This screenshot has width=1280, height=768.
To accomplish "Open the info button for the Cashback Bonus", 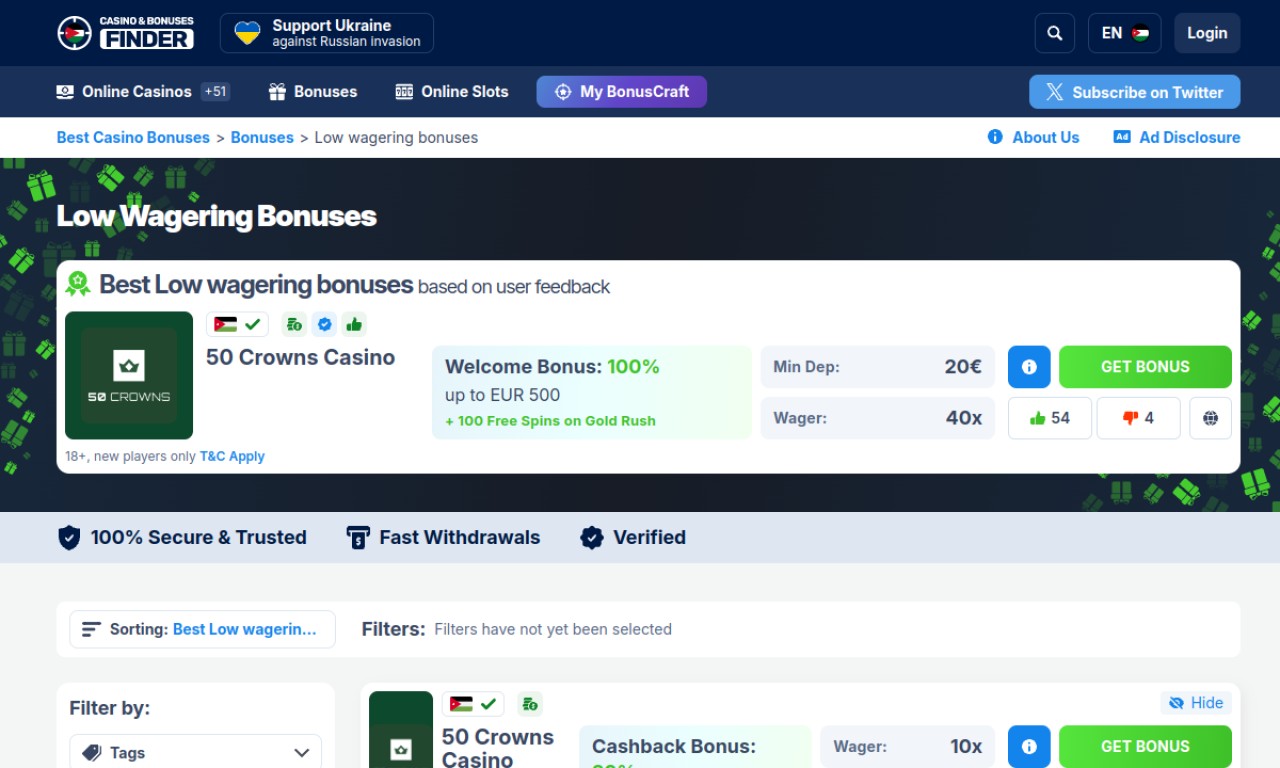I will click(1029, 746).
